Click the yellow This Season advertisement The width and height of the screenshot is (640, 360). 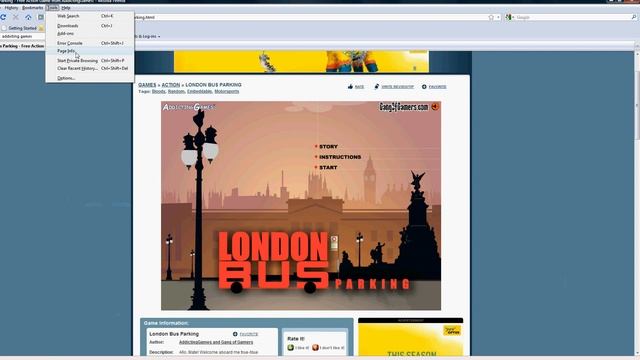point(410,340)
